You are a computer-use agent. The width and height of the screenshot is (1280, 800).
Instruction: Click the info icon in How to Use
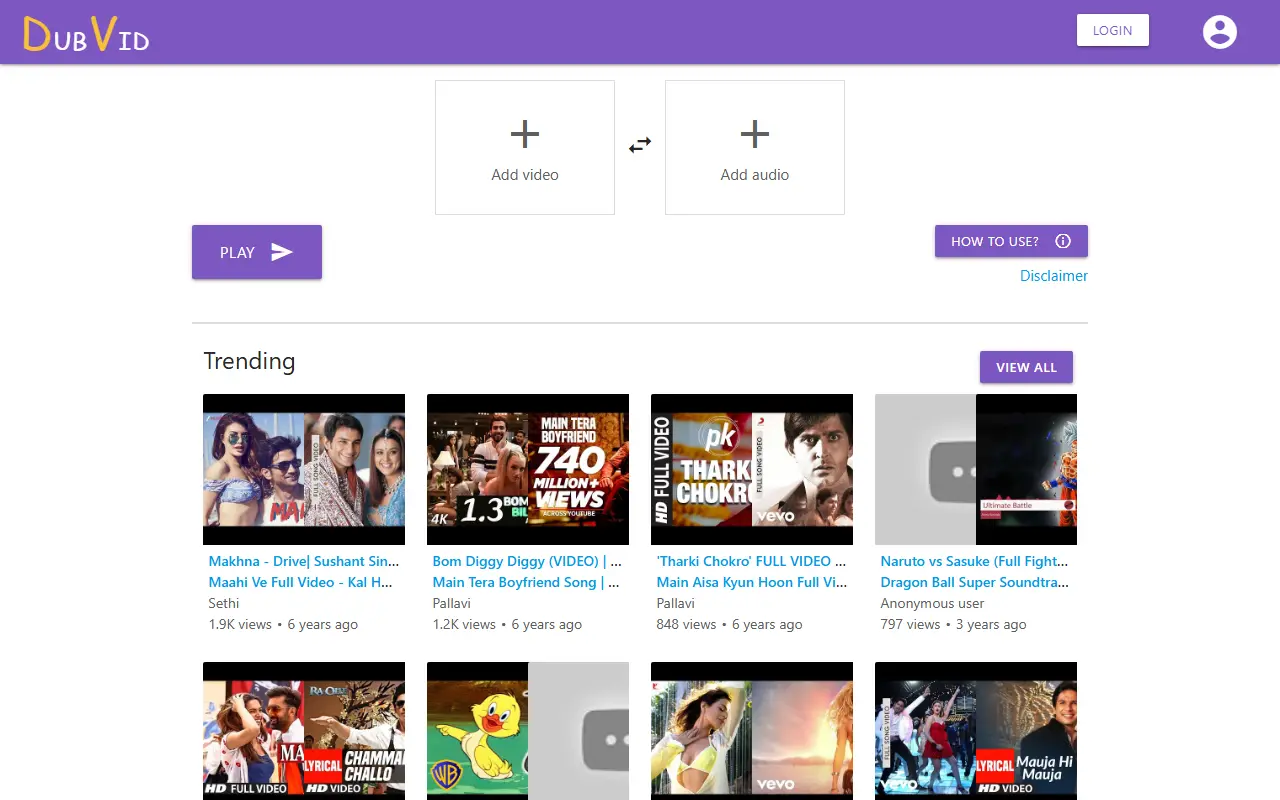click(x=1063, y=241)
